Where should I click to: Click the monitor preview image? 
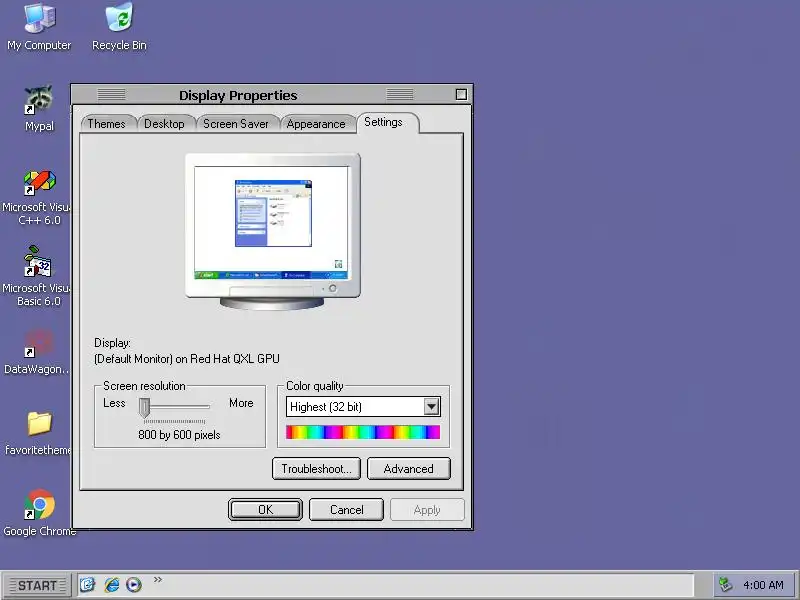(x=272, y=232)
